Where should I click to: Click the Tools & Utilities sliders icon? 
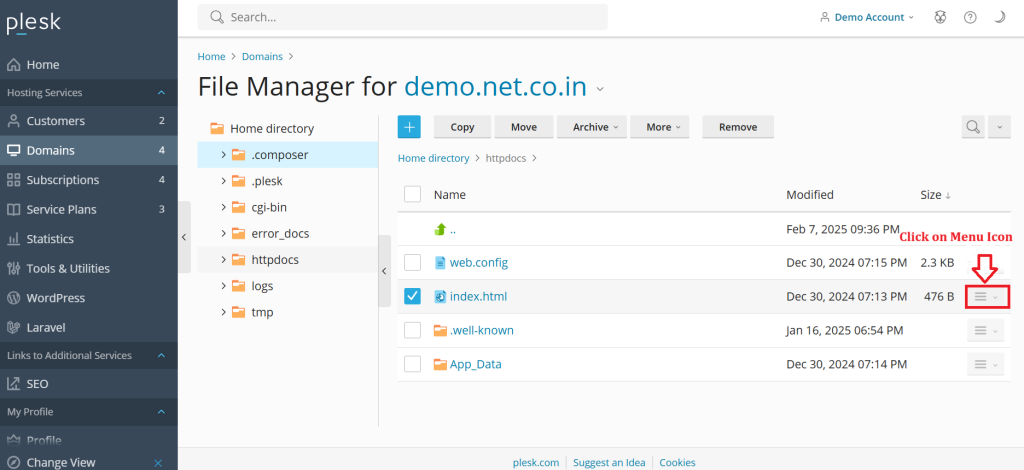(x=14, y=268)
